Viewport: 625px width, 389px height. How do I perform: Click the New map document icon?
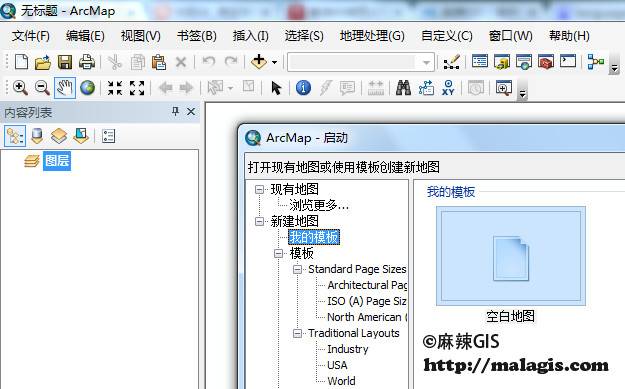tap(21, 62)
